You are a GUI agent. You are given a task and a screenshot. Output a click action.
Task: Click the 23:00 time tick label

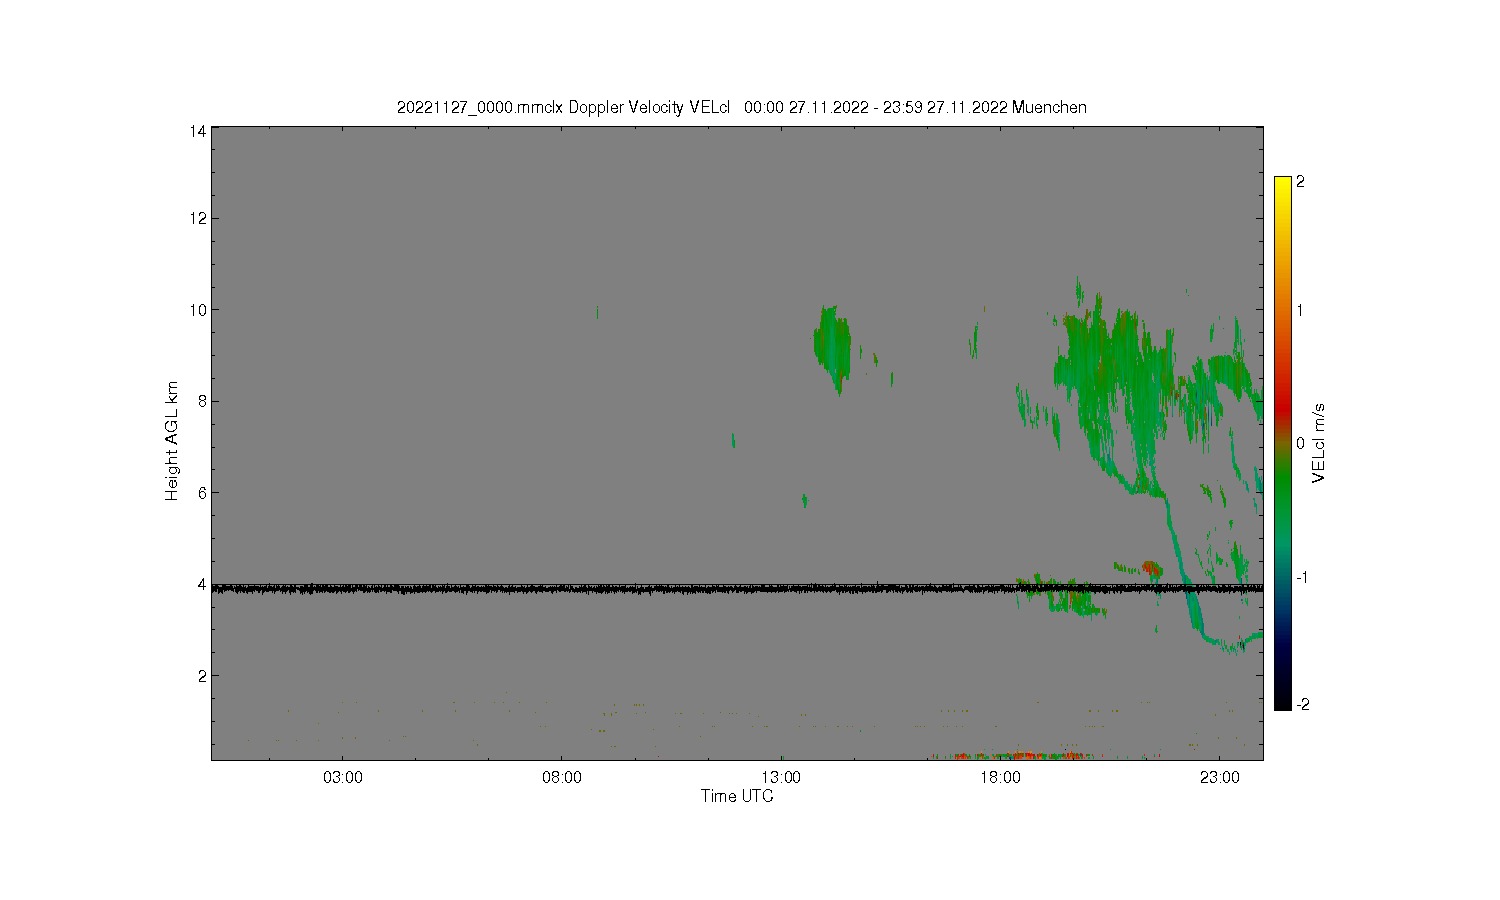(1220, 777)
